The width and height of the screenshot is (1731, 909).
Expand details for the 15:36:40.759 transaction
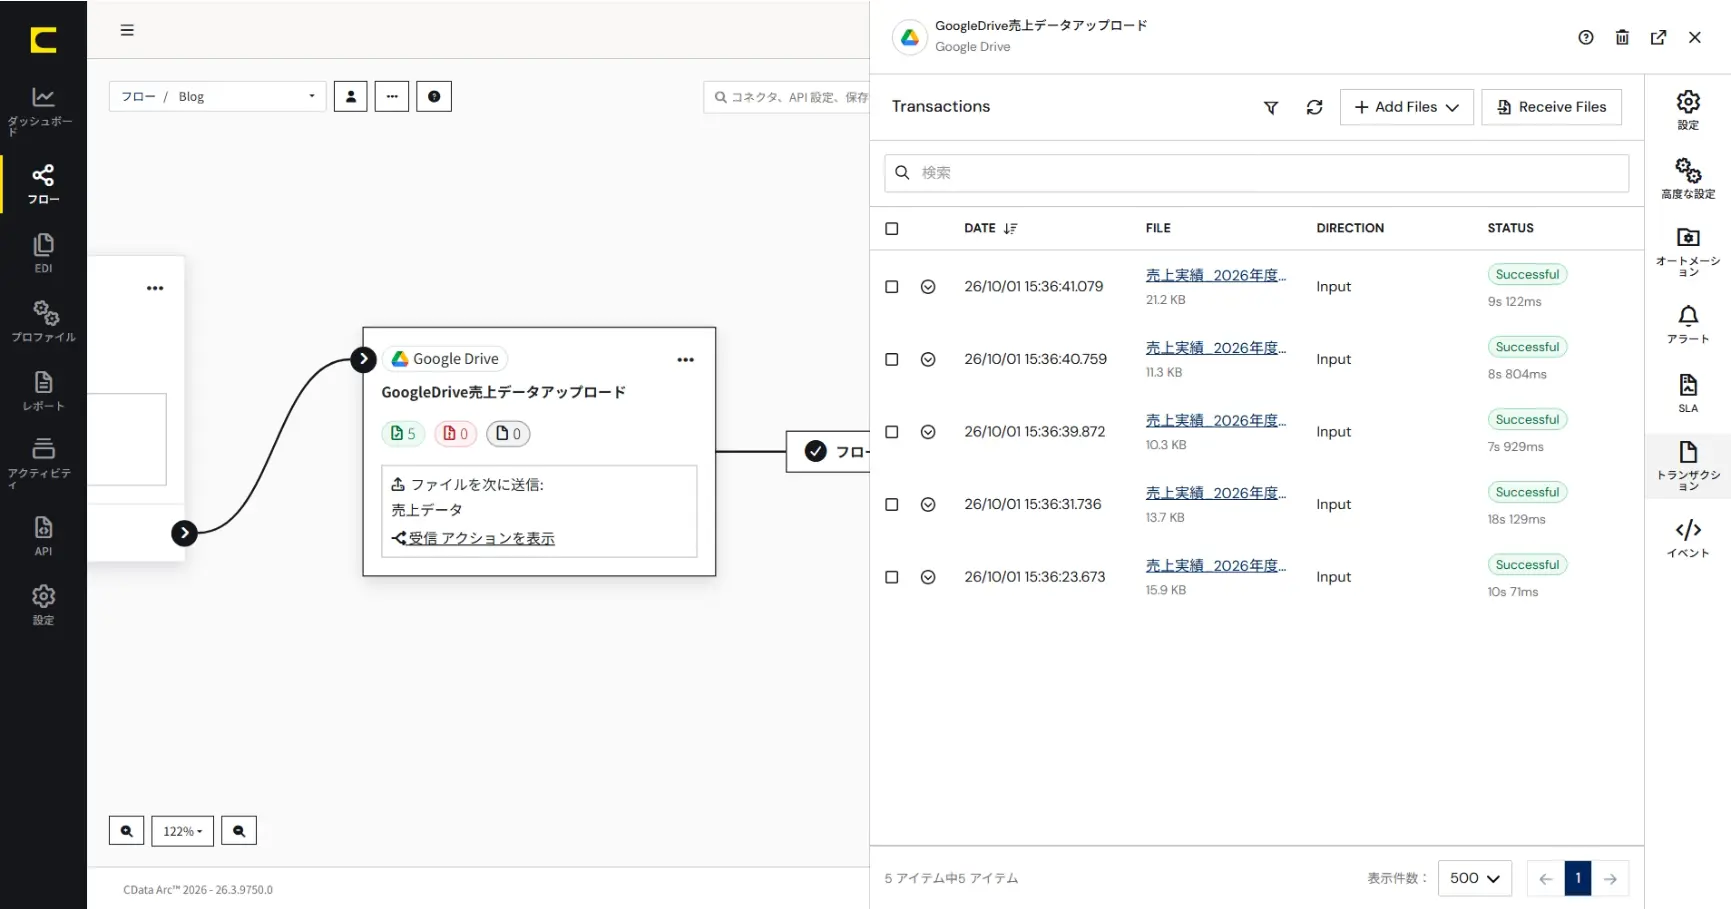pos(928,360)
